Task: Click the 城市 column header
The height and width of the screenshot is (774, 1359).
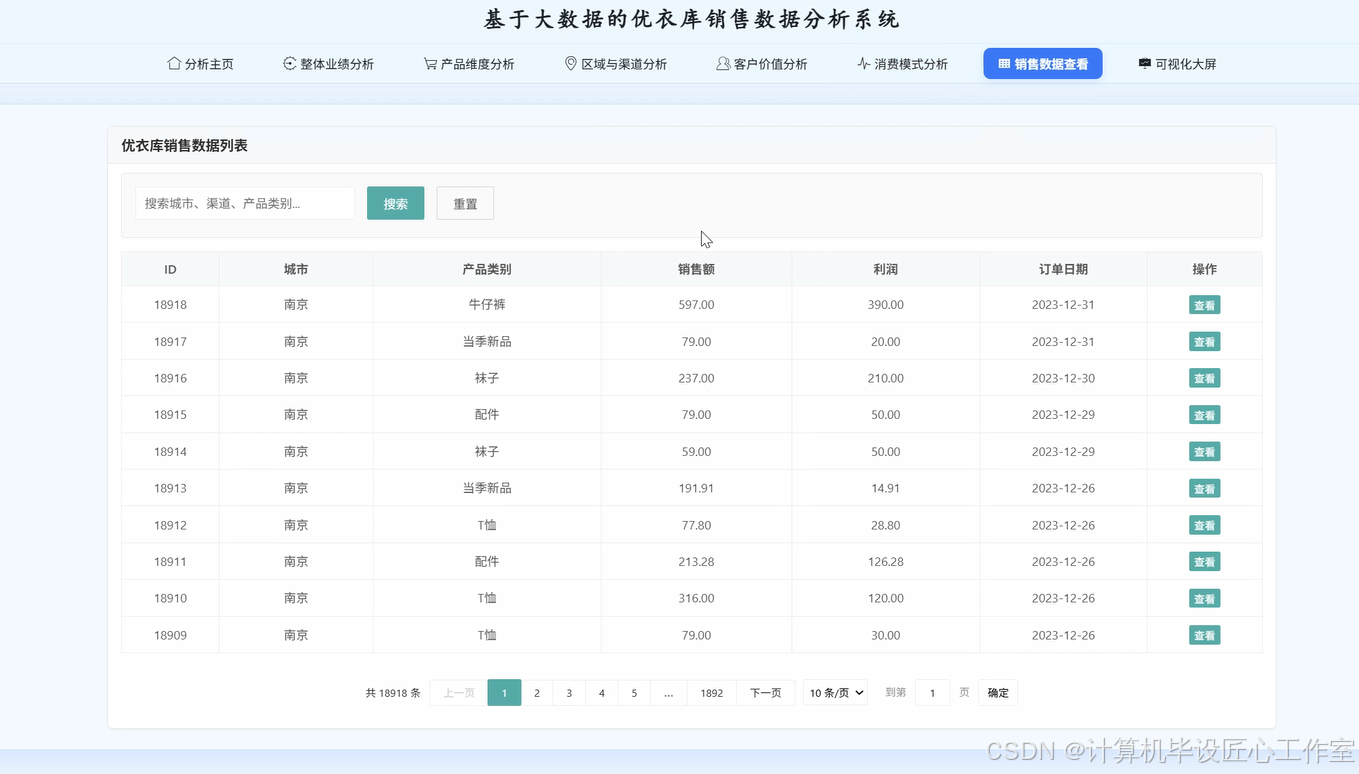Action: click(x=296, y=270)
